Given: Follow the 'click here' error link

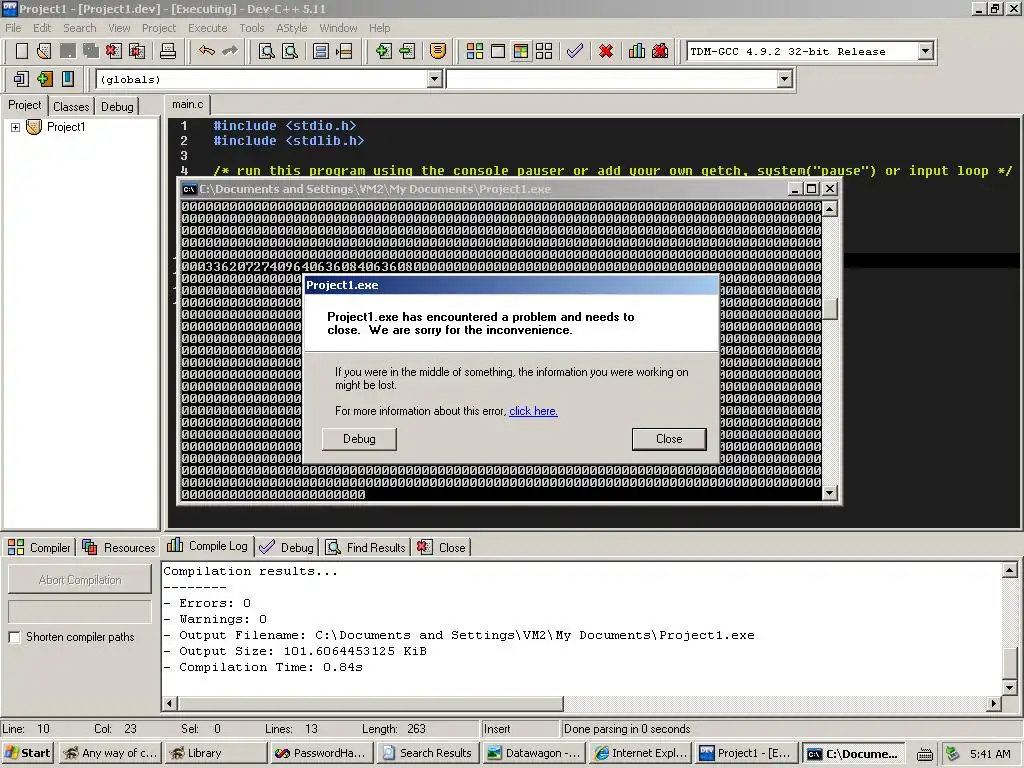Looking at the screenshot, I should 533,411.
